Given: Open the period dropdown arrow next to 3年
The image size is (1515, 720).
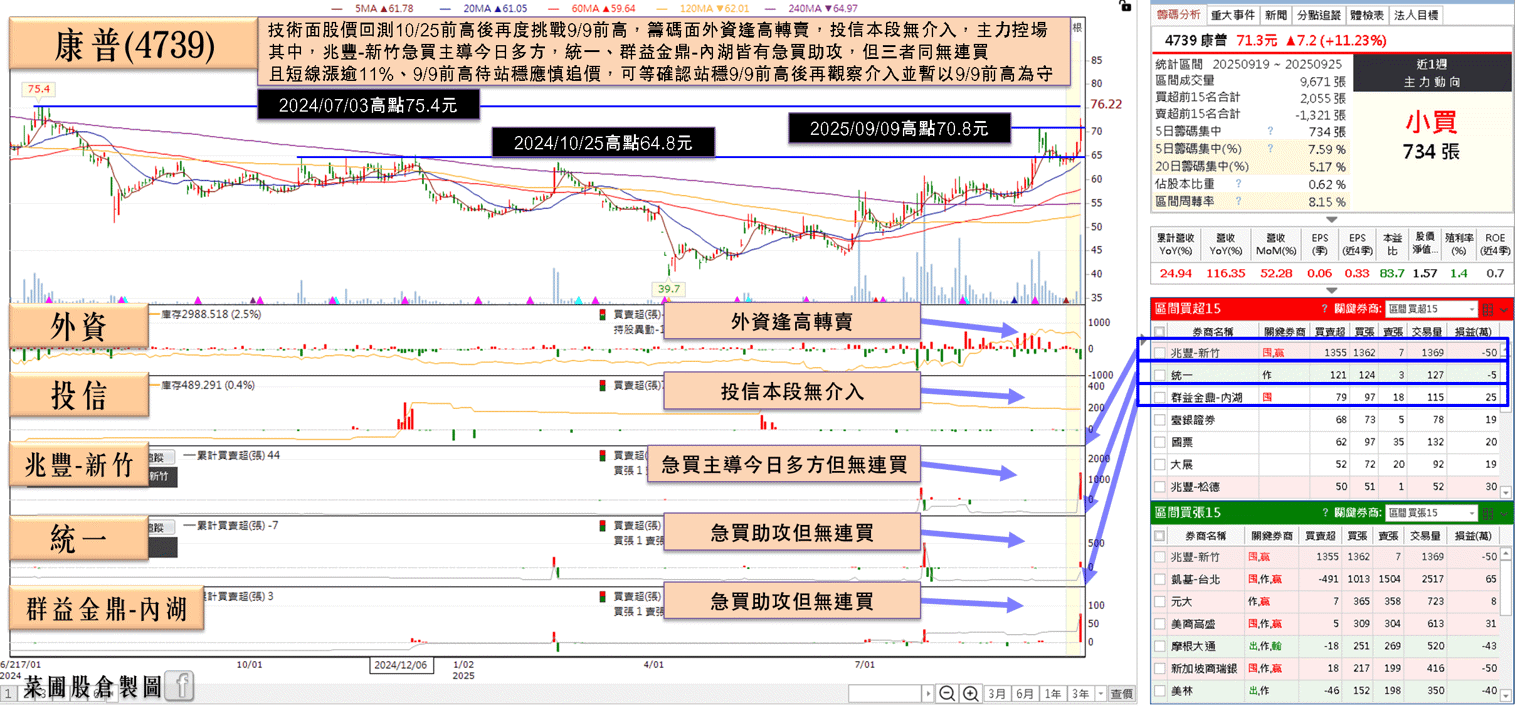Looking at the screenshot, I should (x=1101, y=693).
